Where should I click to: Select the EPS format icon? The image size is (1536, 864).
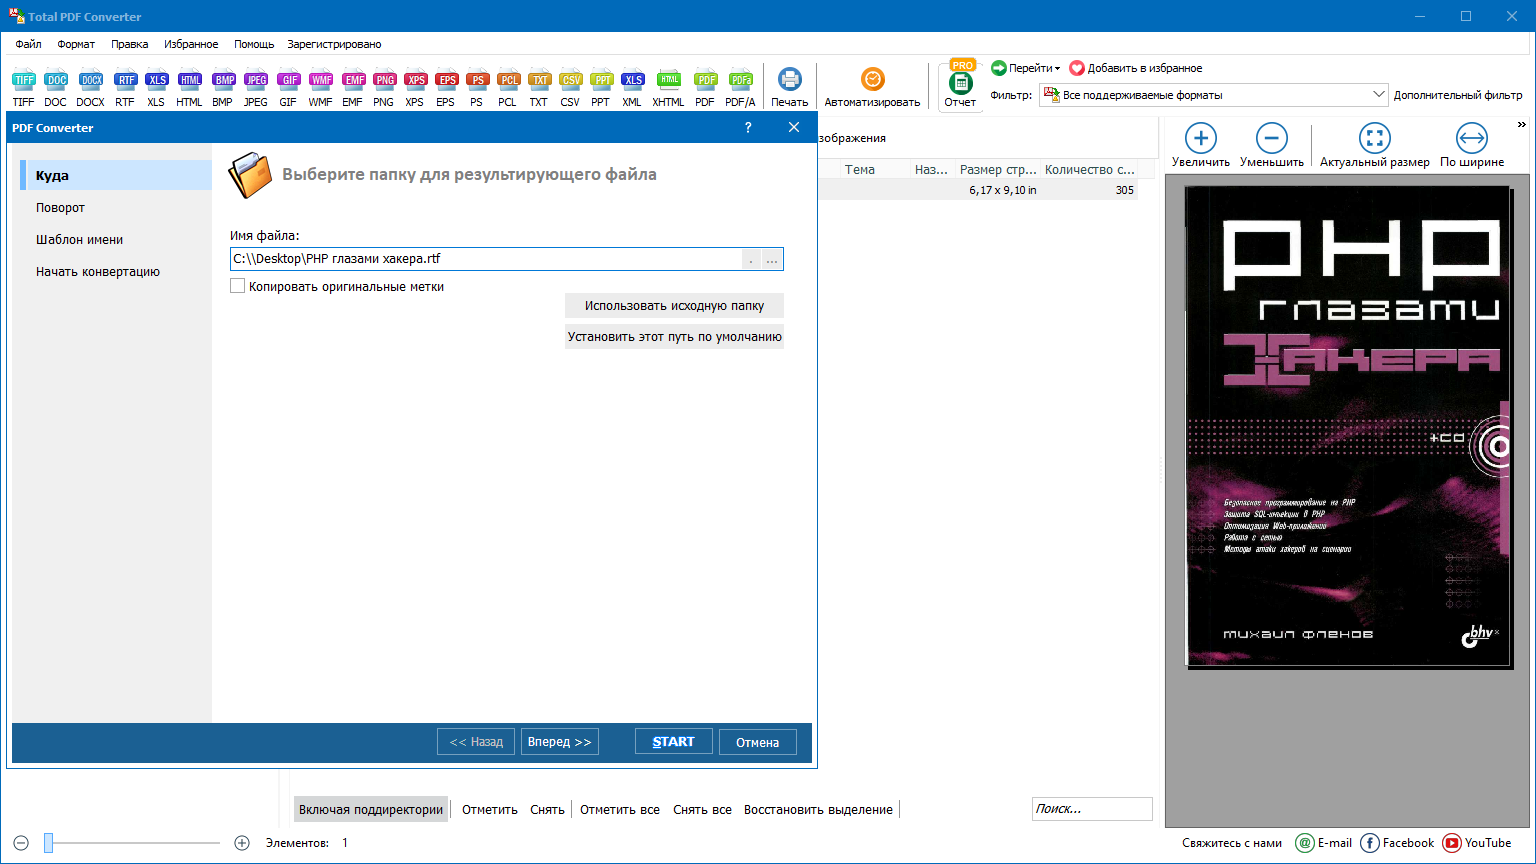(x=446, y=80)
